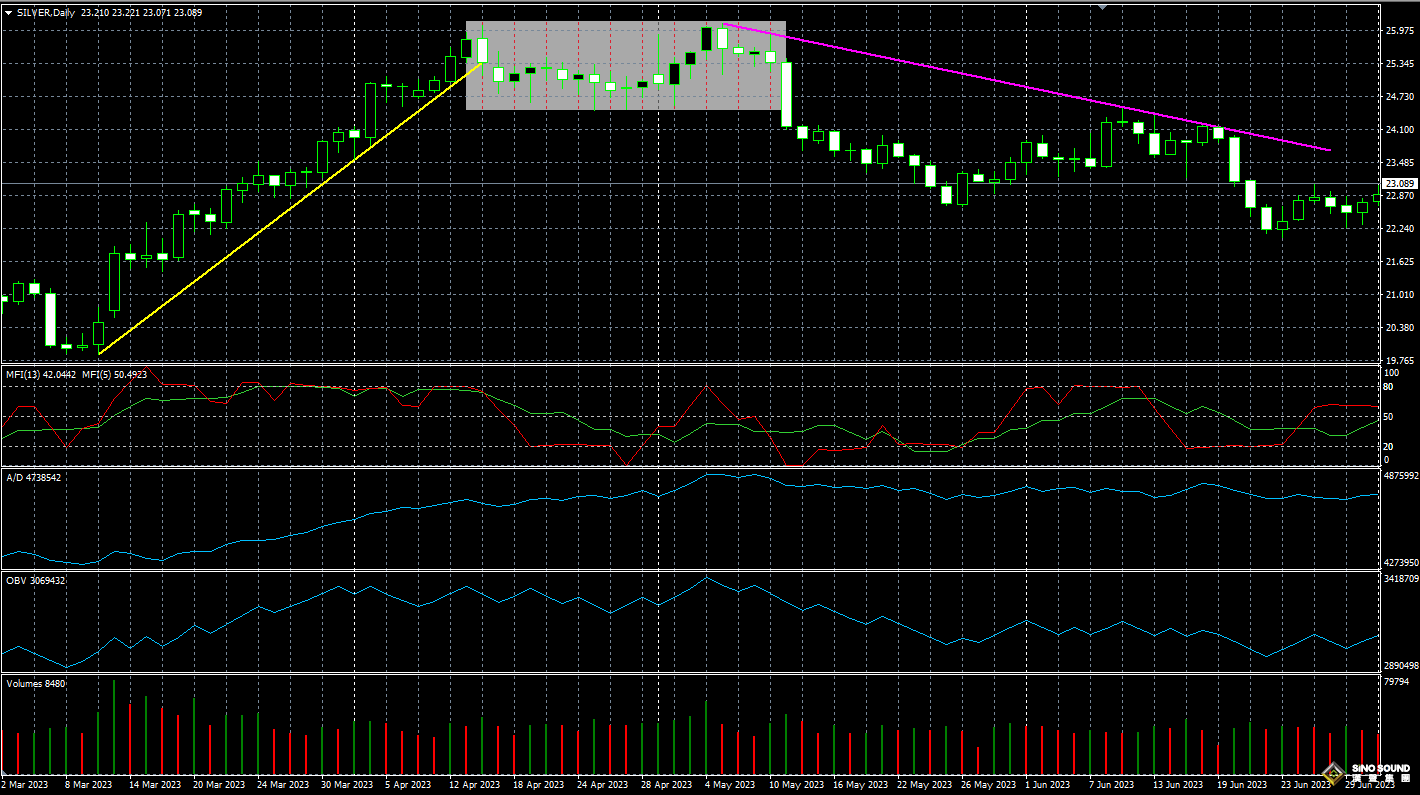Click the current price label 23.089
The image size is (1420, 795).
[x=1399, y=184]
